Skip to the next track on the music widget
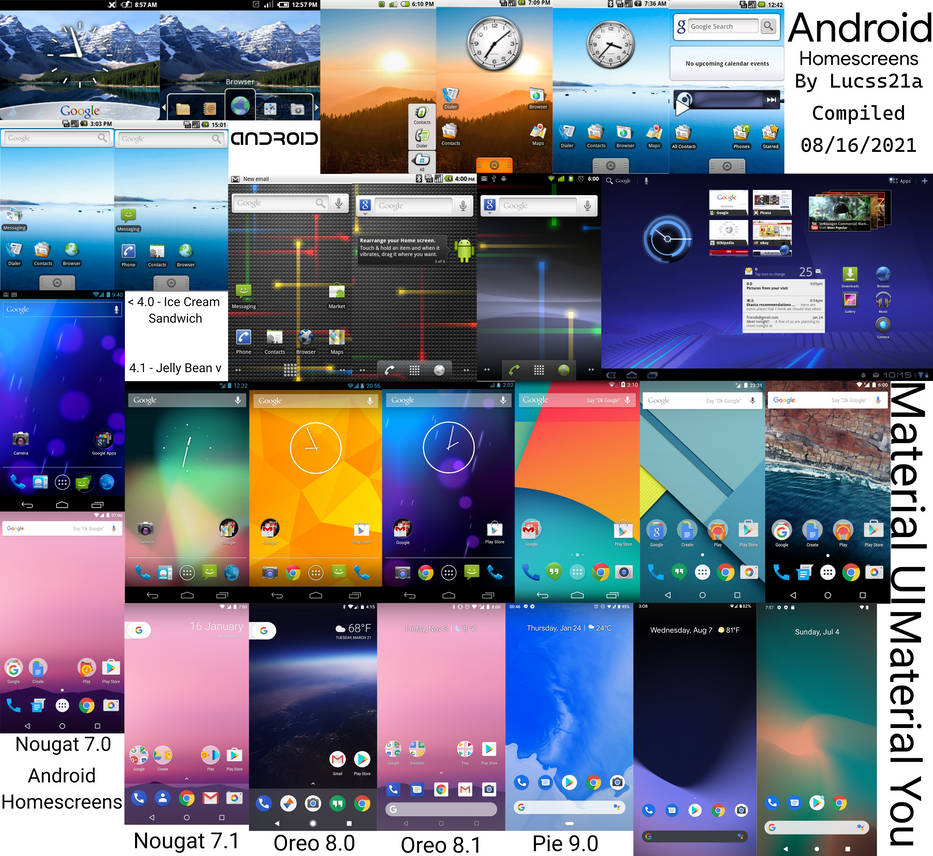The width and height of the screenshot is (933, 856). pyautogui.click(x=771, y=98)
